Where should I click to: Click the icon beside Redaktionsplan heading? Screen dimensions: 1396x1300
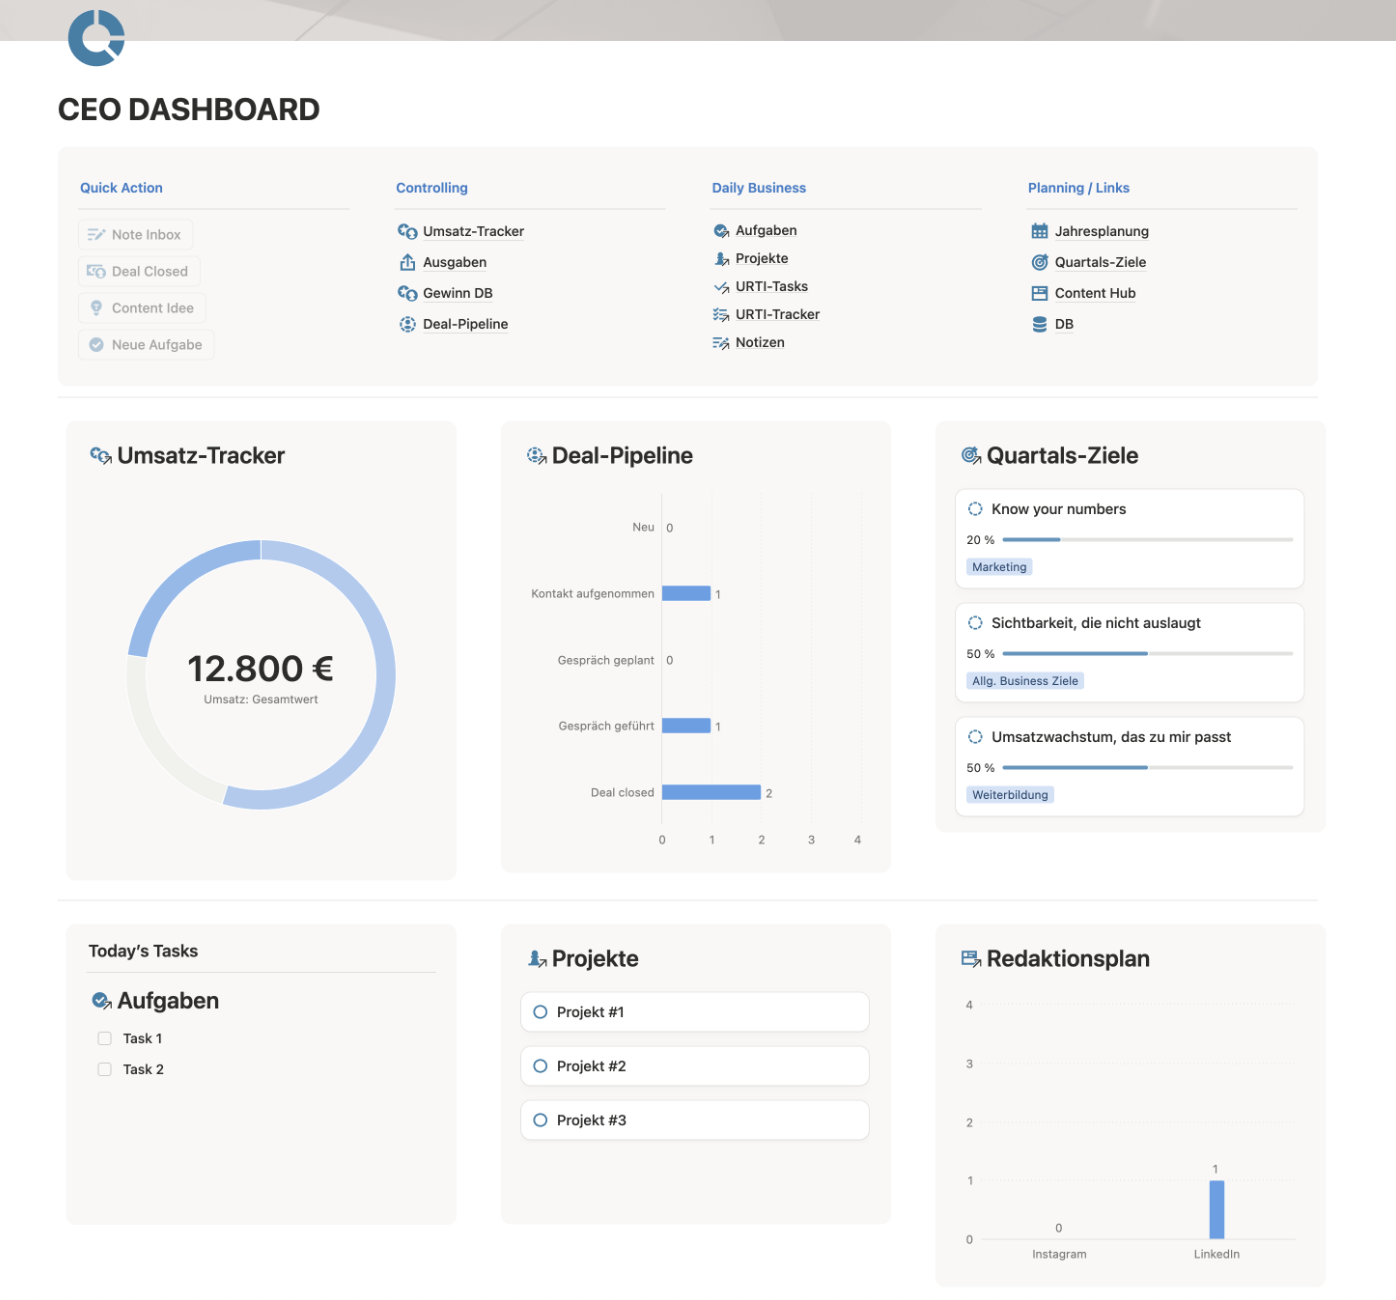[971, 959]
